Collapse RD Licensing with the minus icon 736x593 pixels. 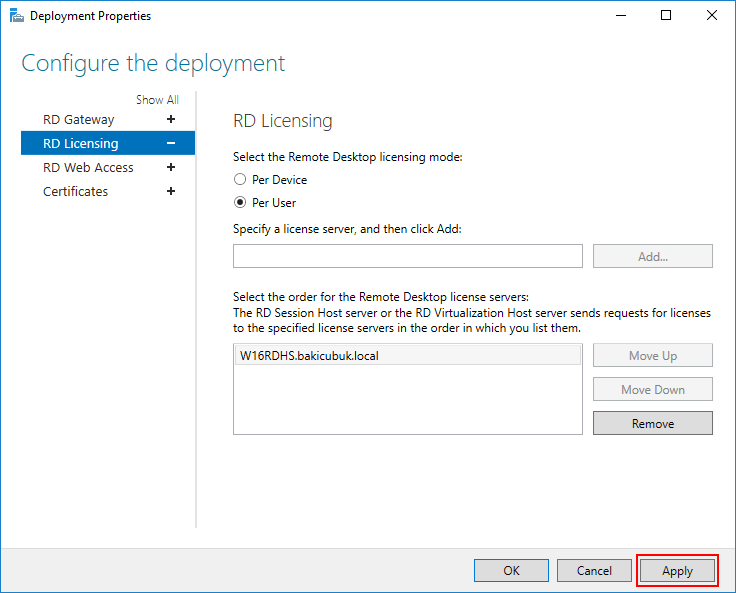[x=171, y=143]
